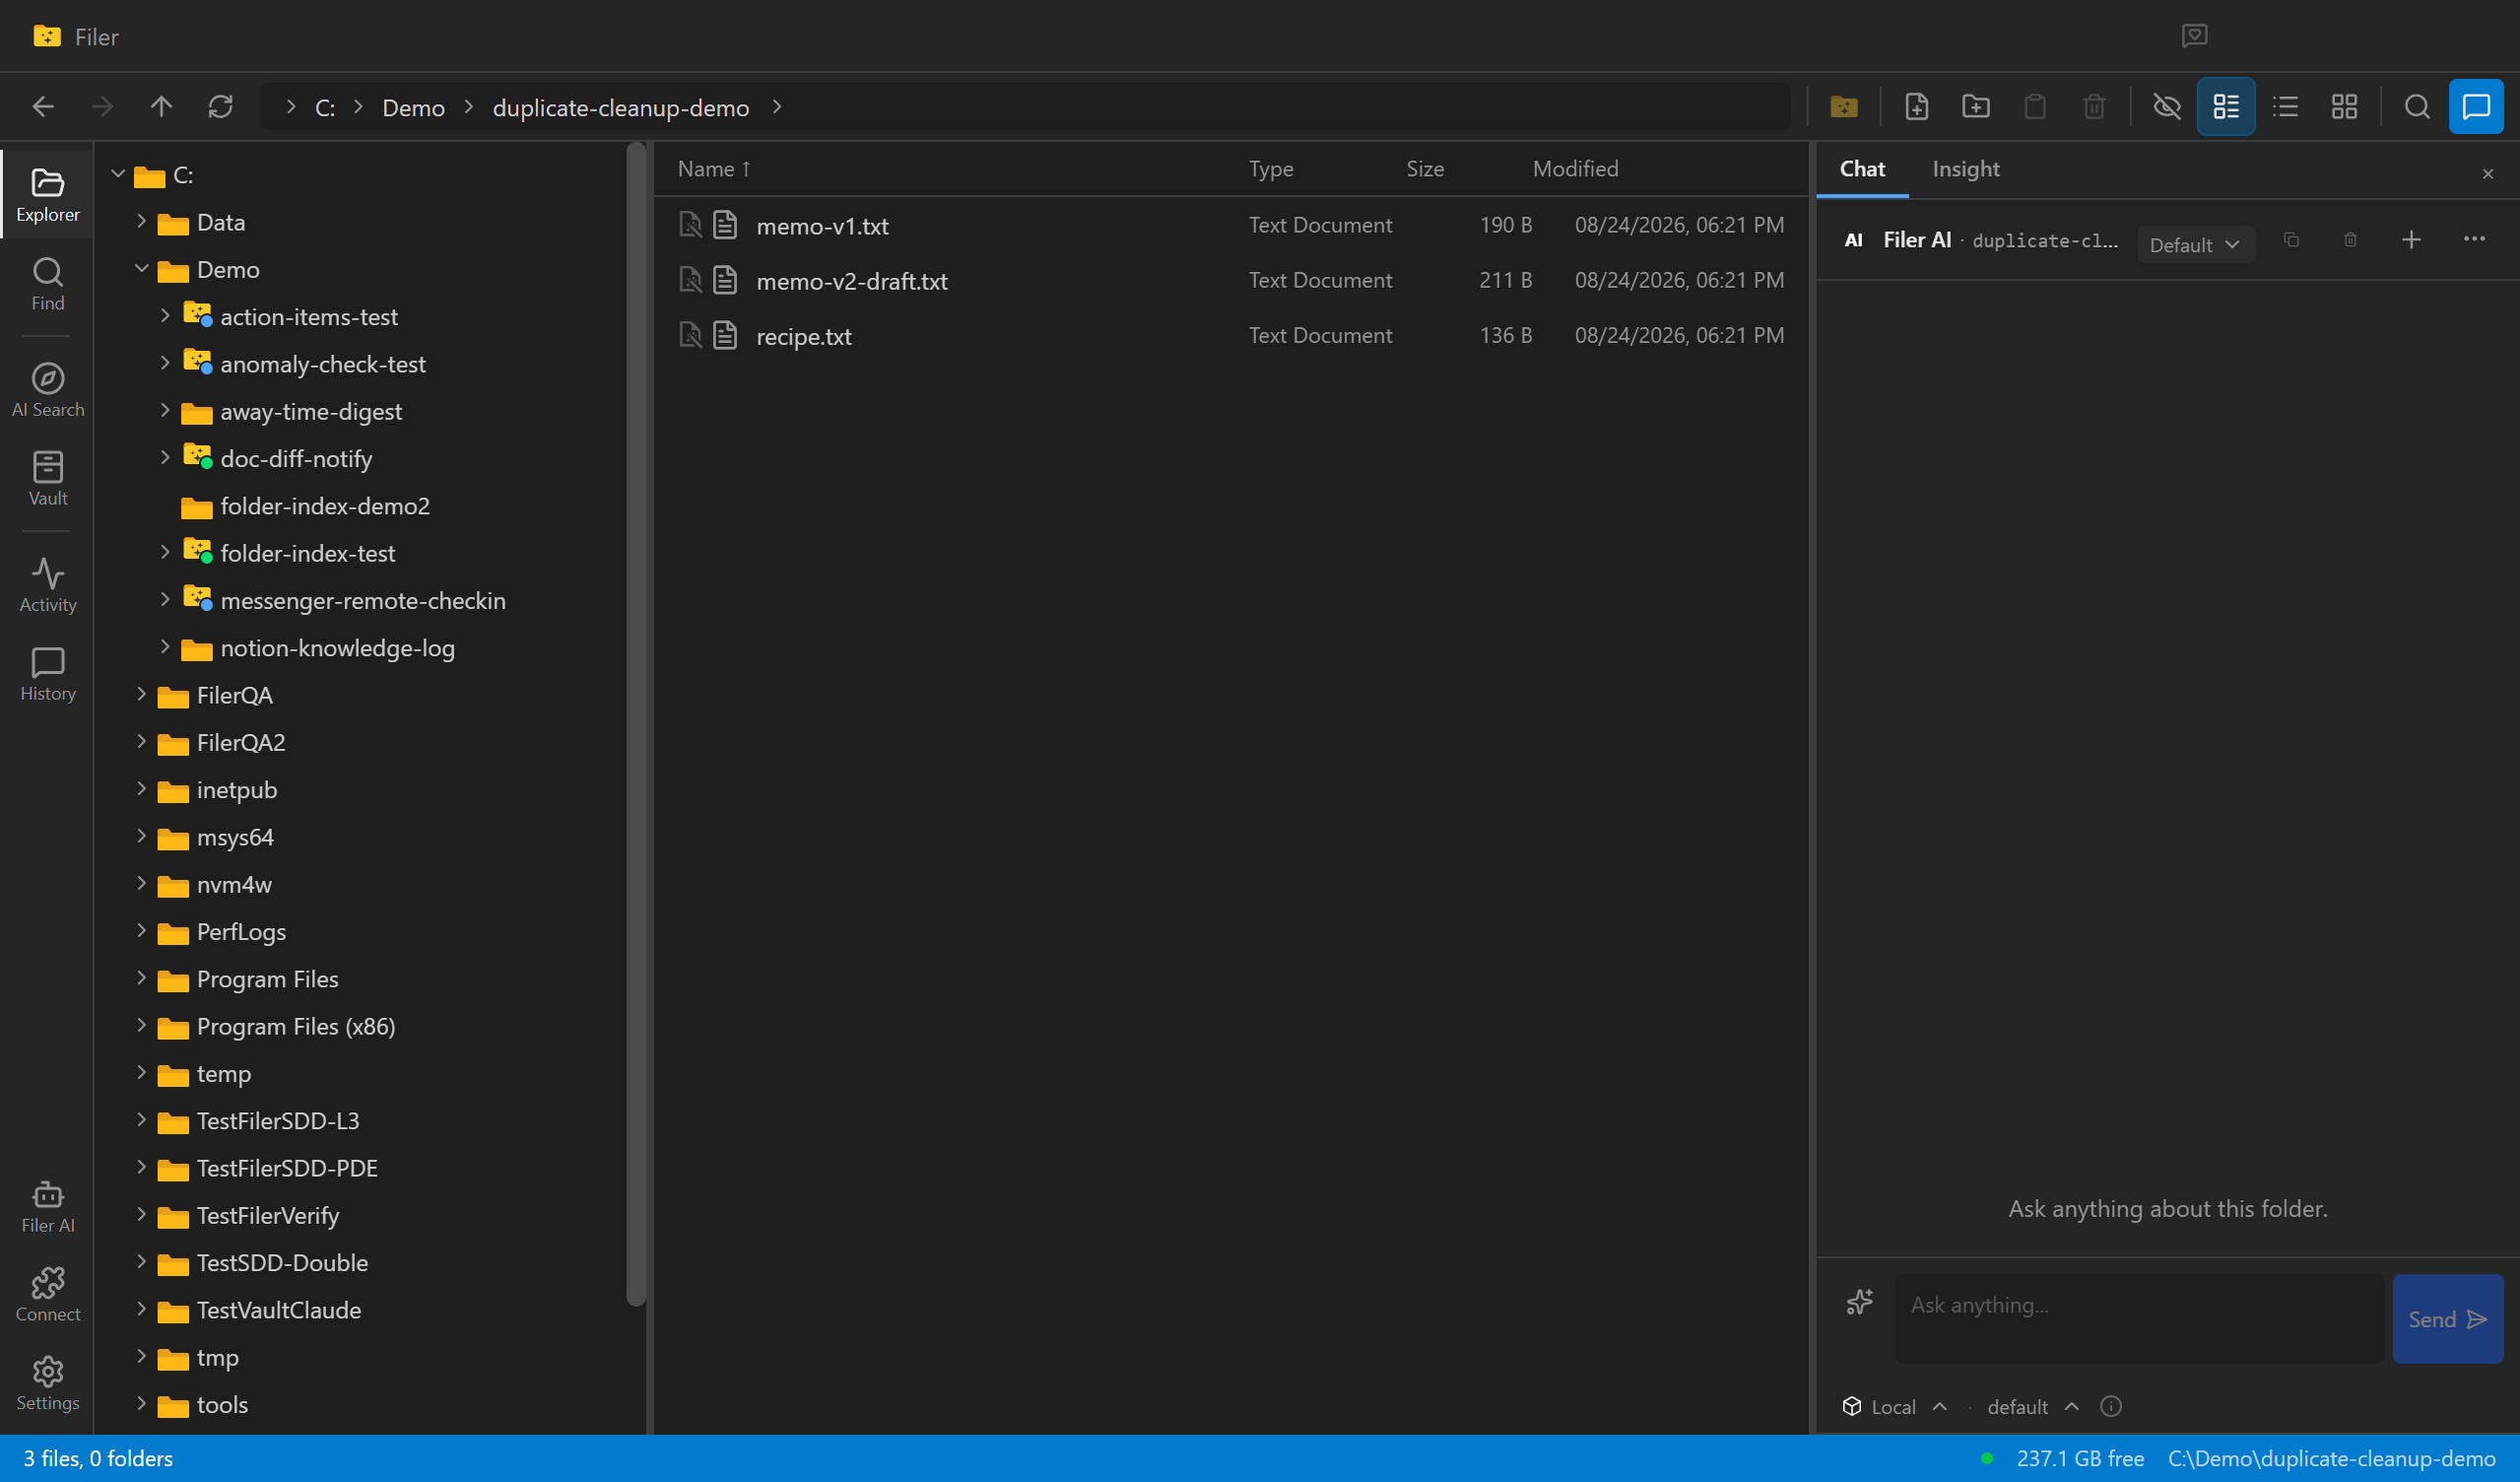This screenshot has height=1482, width=2520.
Task: Click Demo in the breadcrumb path
Action: pos(413,107)
